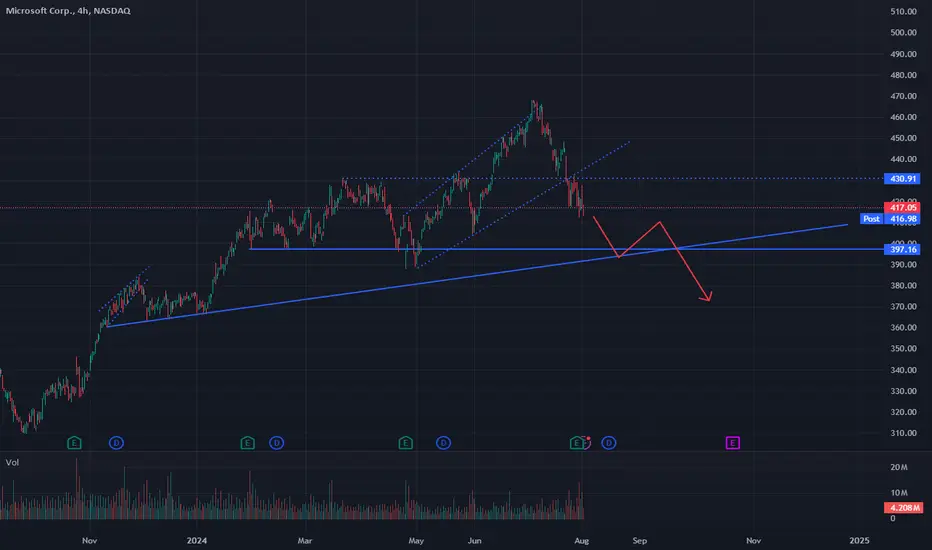The image size is (932, 550).
Task: Click the Aug label on the time axis
Action: tap(581, 540)
